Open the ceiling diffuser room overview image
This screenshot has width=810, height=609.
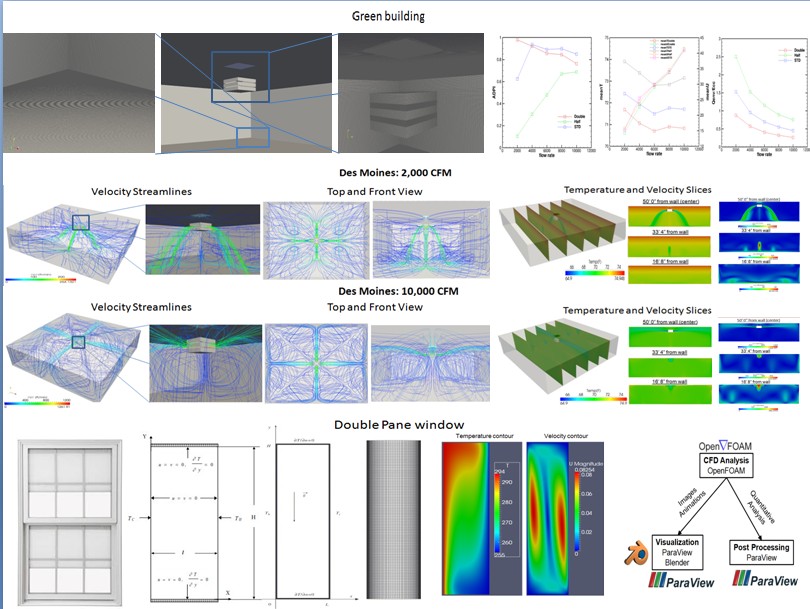(246, 93)
